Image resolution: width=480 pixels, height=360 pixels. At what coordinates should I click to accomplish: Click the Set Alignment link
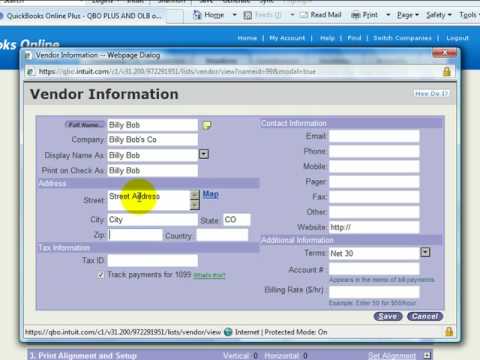tap(392, 356)
